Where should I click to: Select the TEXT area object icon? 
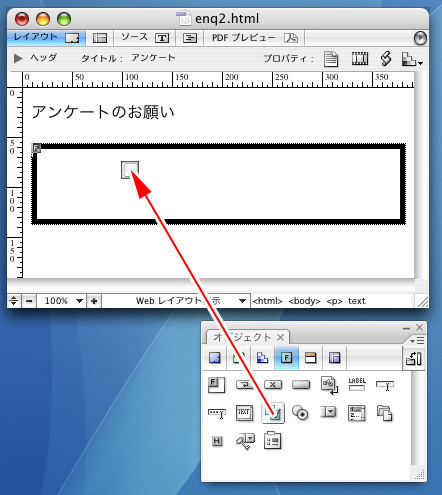(x=244, y=413)
